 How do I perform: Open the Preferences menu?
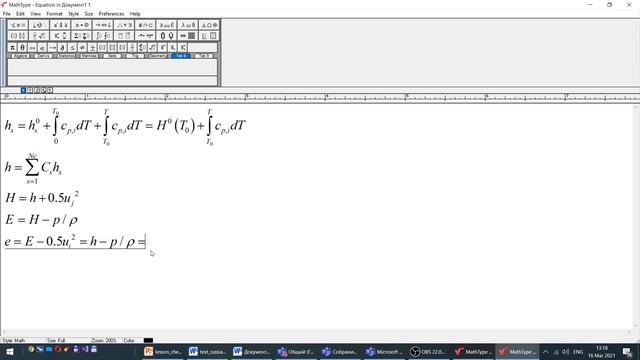(111, 14)
